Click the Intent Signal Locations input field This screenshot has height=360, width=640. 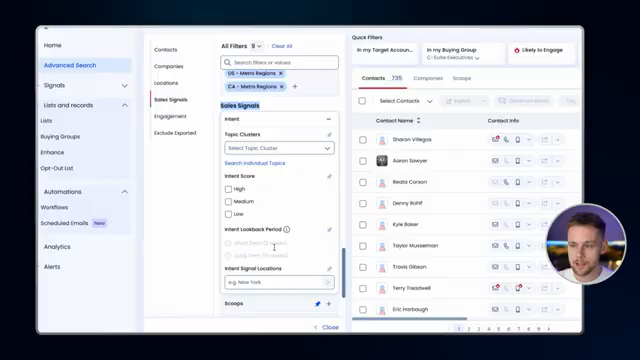pos(279,282)
